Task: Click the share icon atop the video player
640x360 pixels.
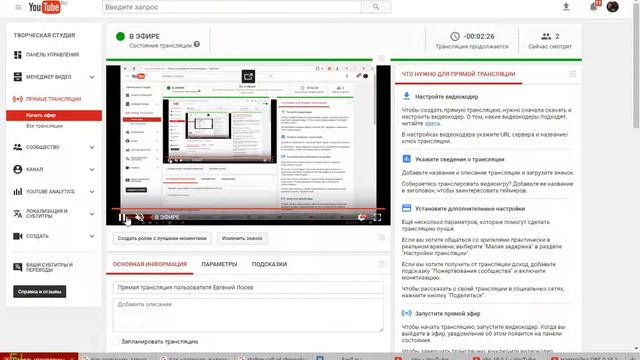Action: 248,76
